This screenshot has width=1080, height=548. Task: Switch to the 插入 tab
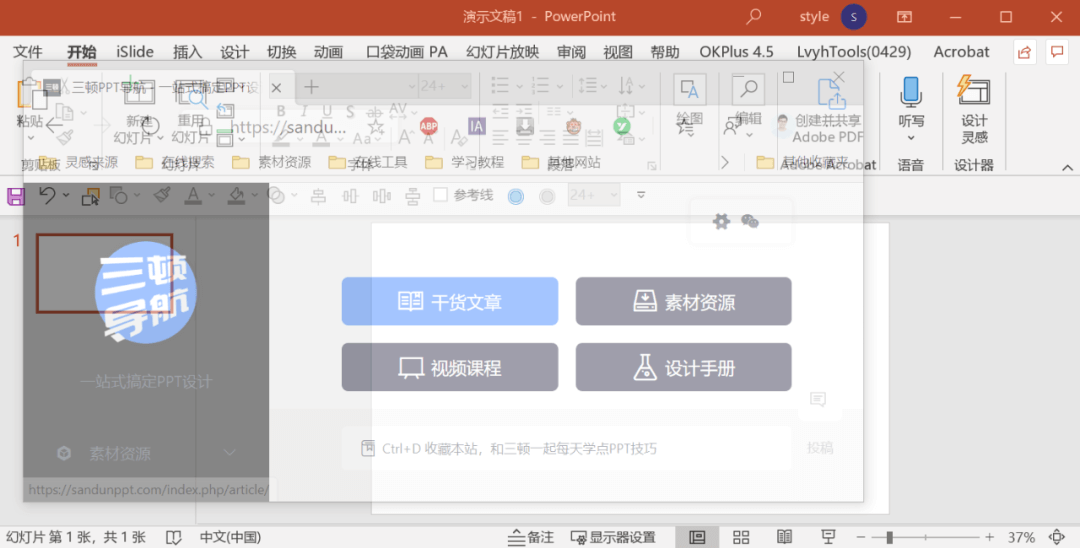[187, 52]
